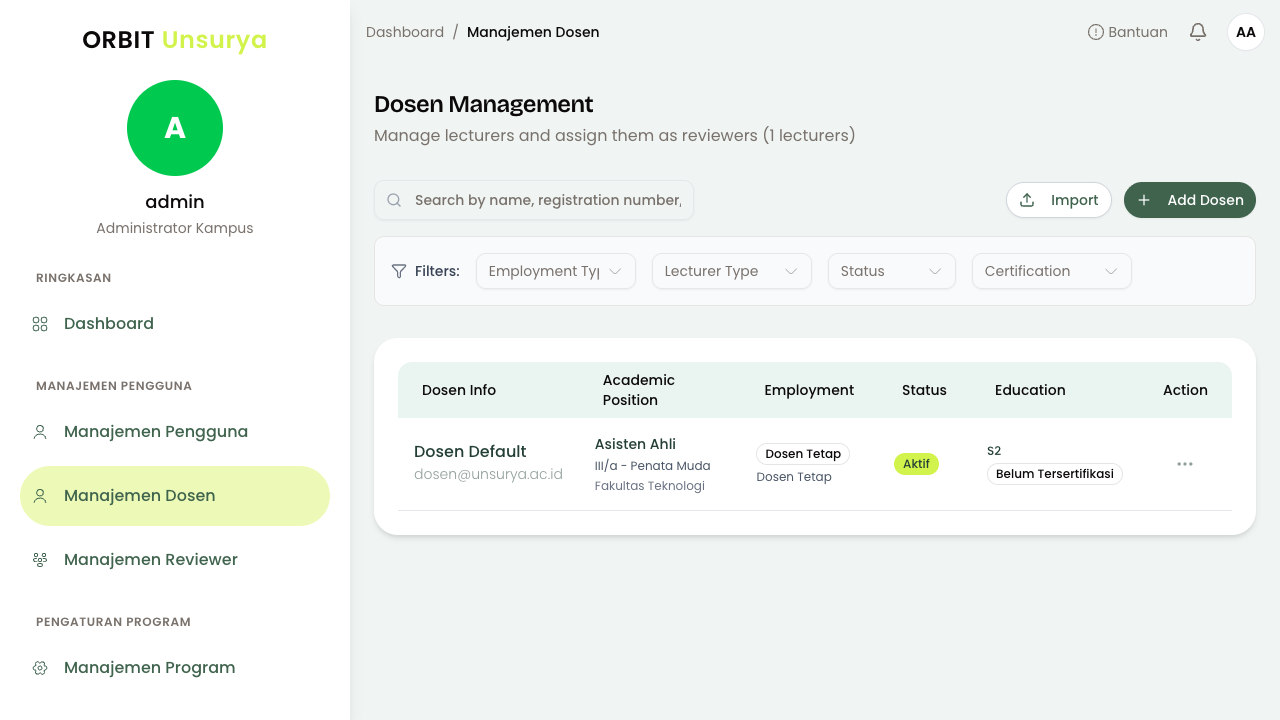Click the Manajemen Reviewer group icon
The image size is (1280, 720).
(40, 560)
